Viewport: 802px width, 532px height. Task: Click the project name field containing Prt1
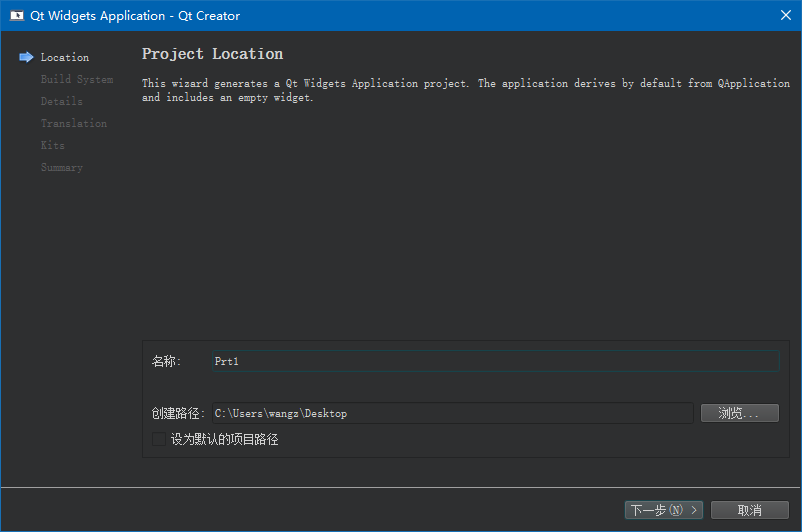tap(496, 361)
